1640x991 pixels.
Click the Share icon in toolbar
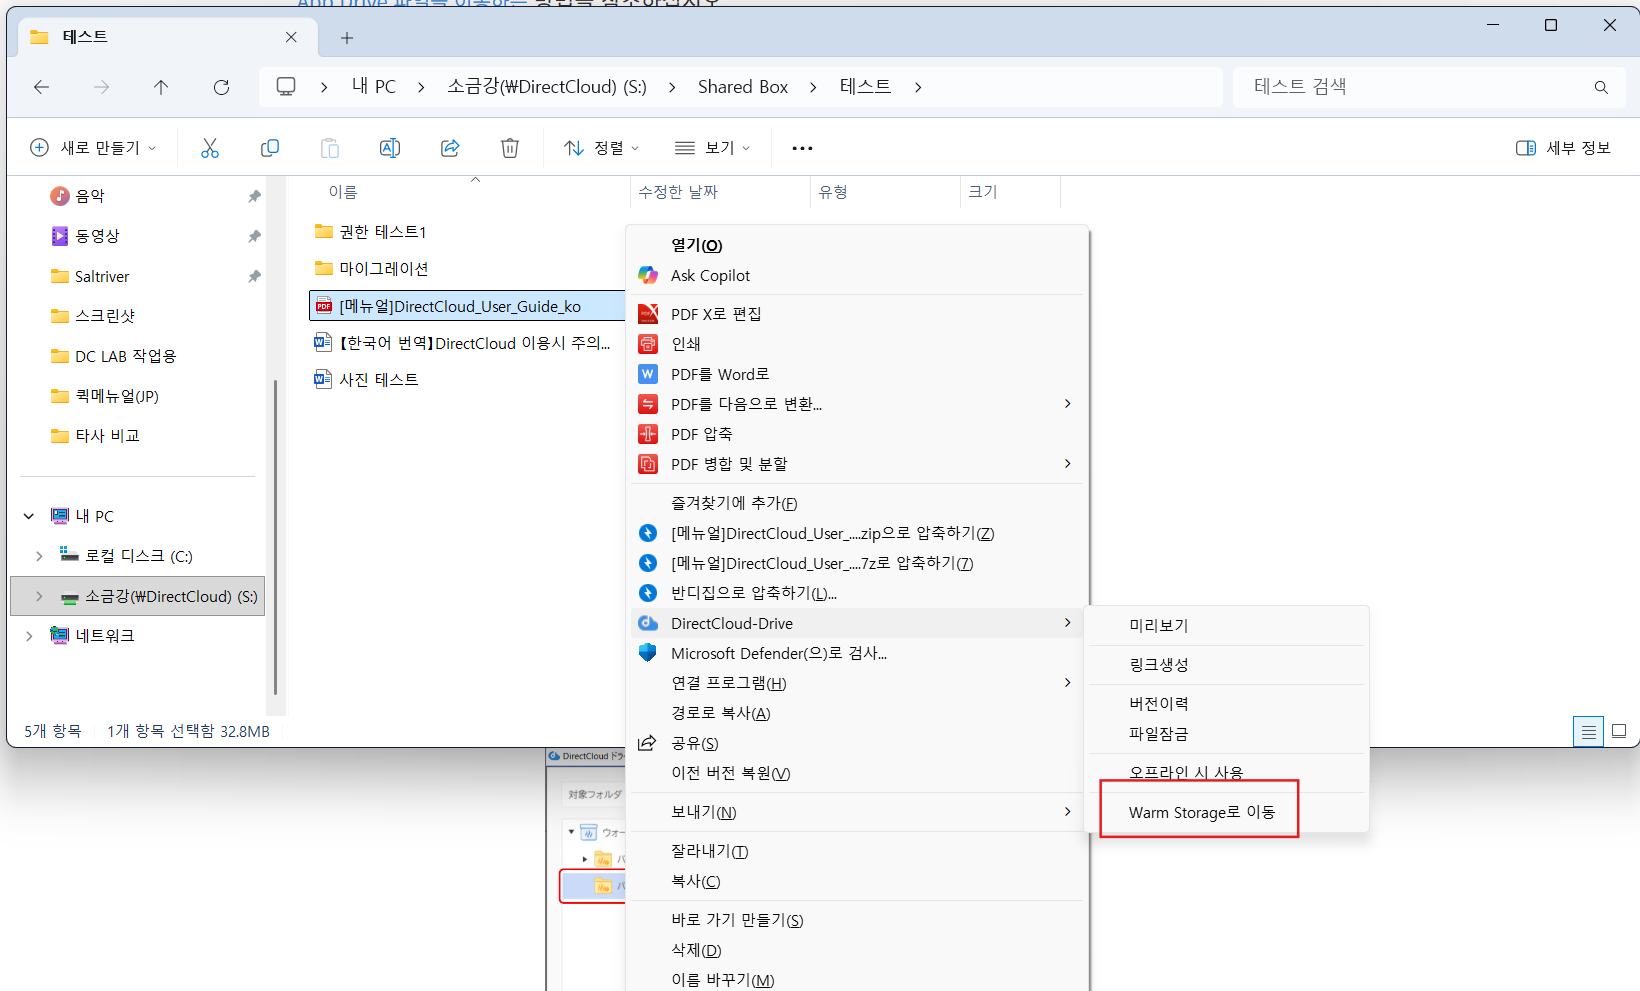pos(450,148)
